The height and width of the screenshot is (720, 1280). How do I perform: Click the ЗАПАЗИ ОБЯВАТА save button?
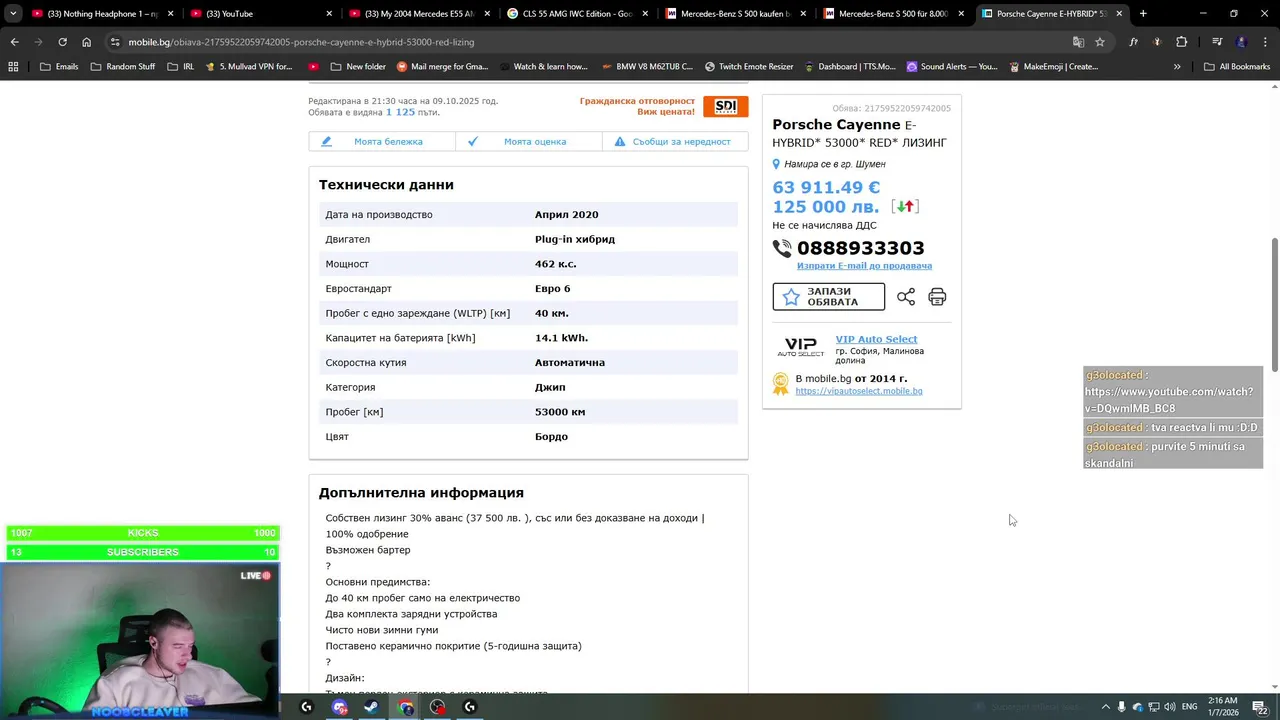pos(828,297)
